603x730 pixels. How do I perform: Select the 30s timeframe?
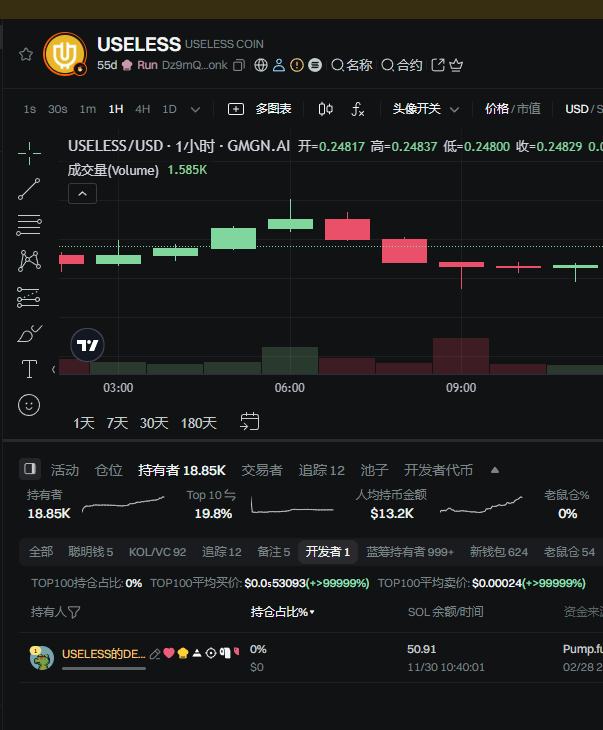(x=58, y=109)
